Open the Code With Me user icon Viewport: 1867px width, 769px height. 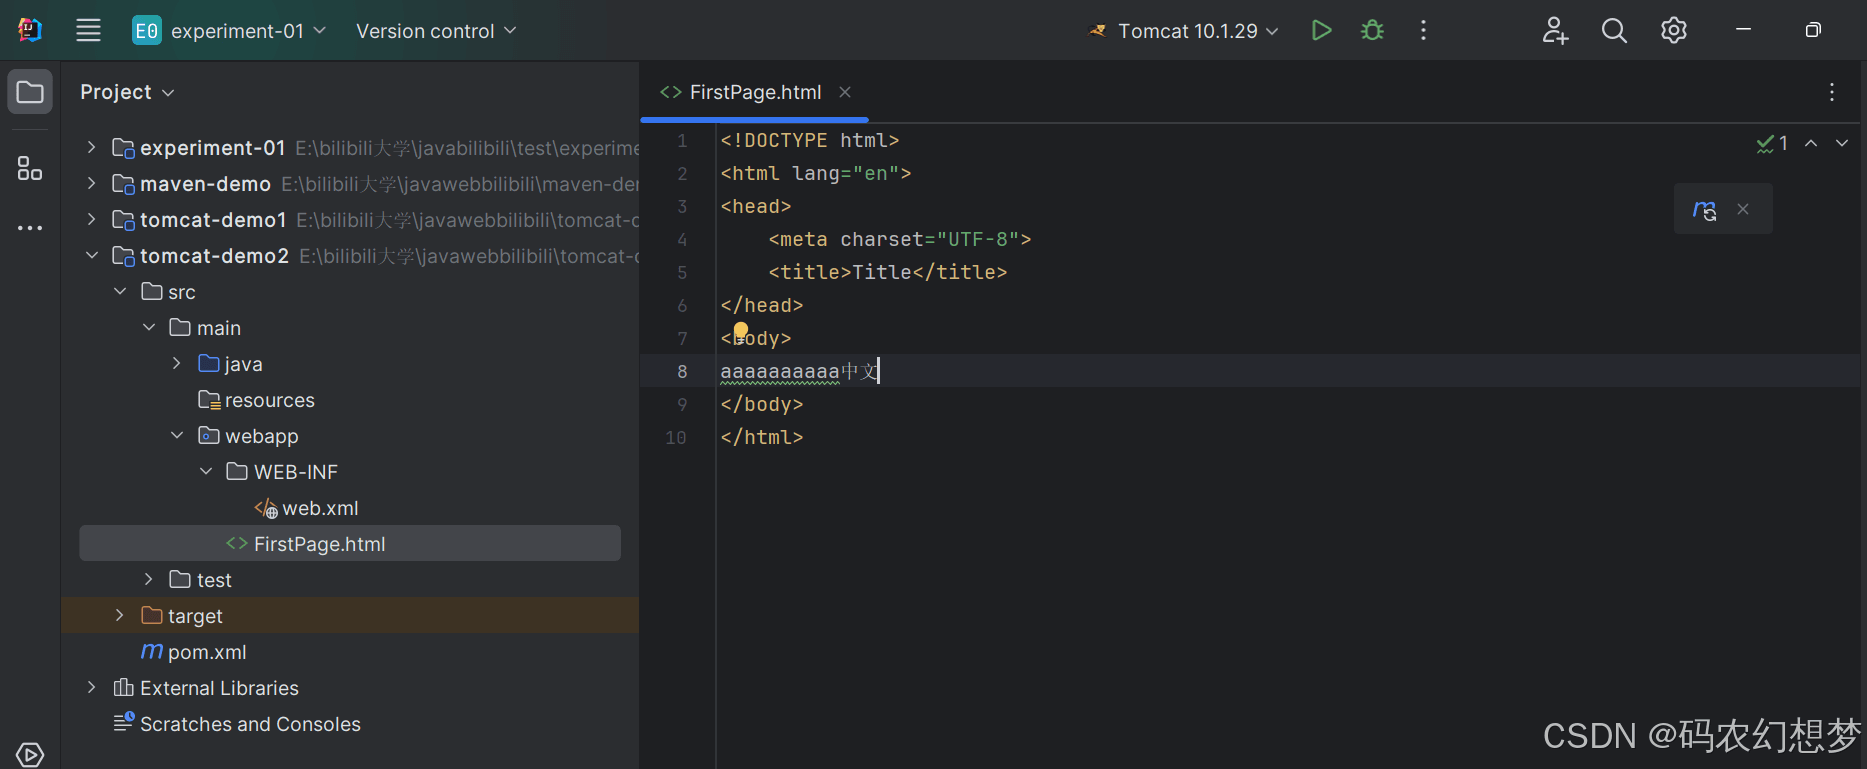(x=1554, y=31)
